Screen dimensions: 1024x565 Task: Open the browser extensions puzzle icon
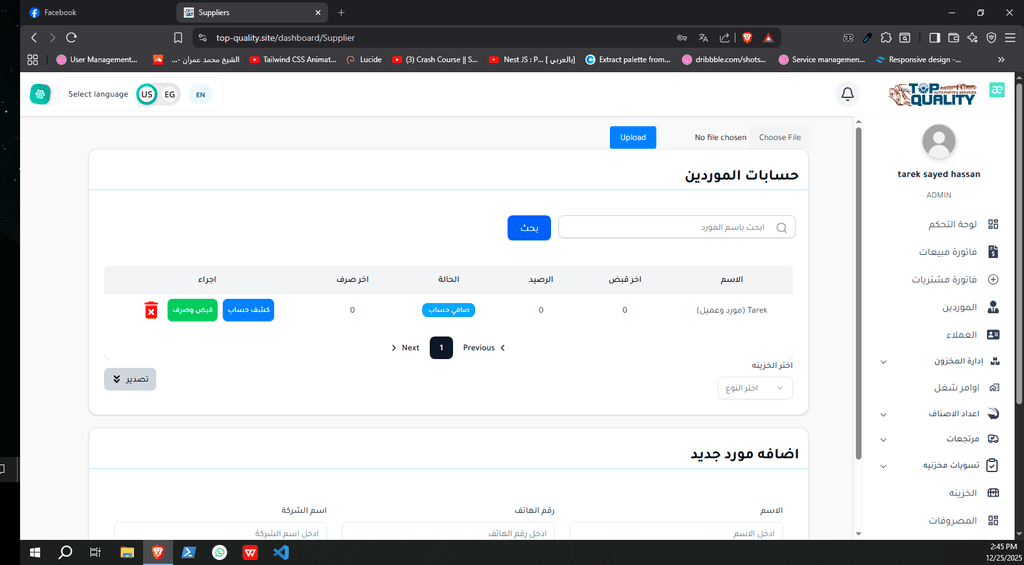(886, 38)
